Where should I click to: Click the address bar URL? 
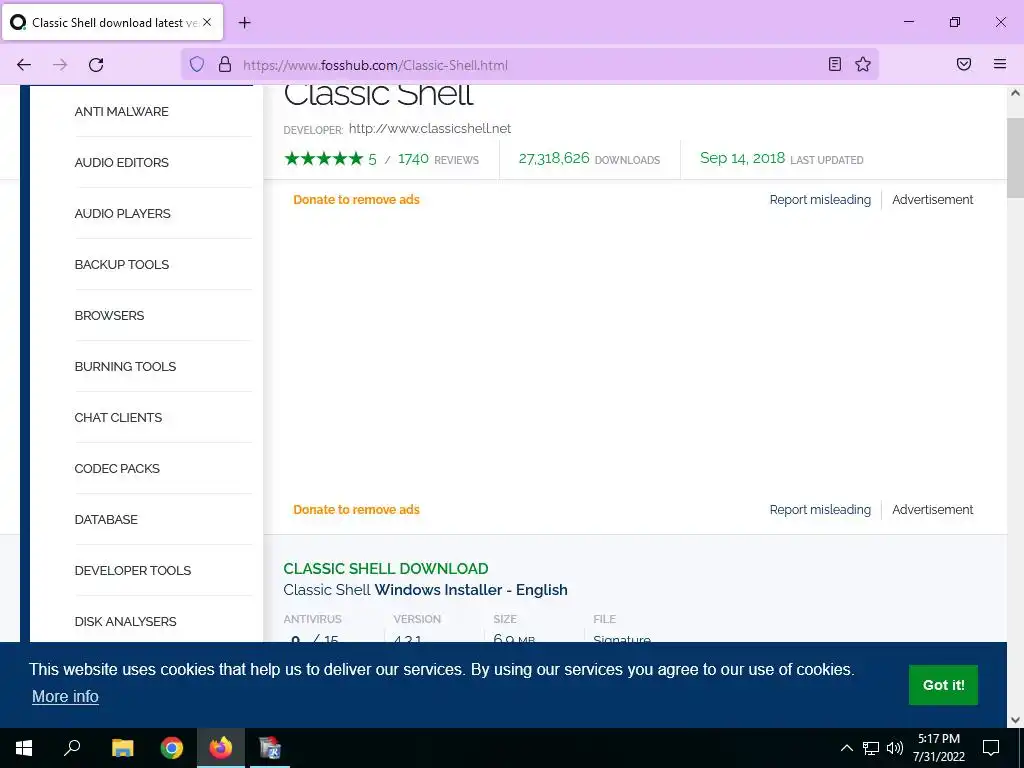click(376, 65)
